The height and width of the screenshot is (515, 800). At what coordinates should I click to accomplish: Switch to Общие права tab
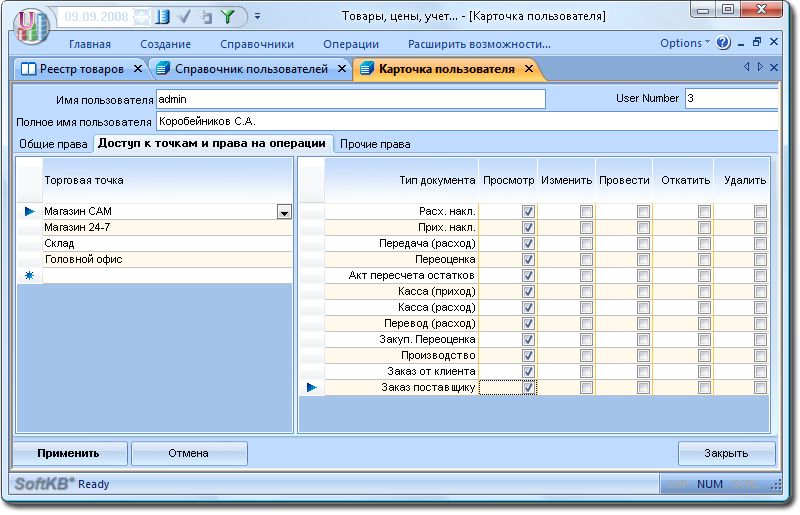click(x=53, y=144)
